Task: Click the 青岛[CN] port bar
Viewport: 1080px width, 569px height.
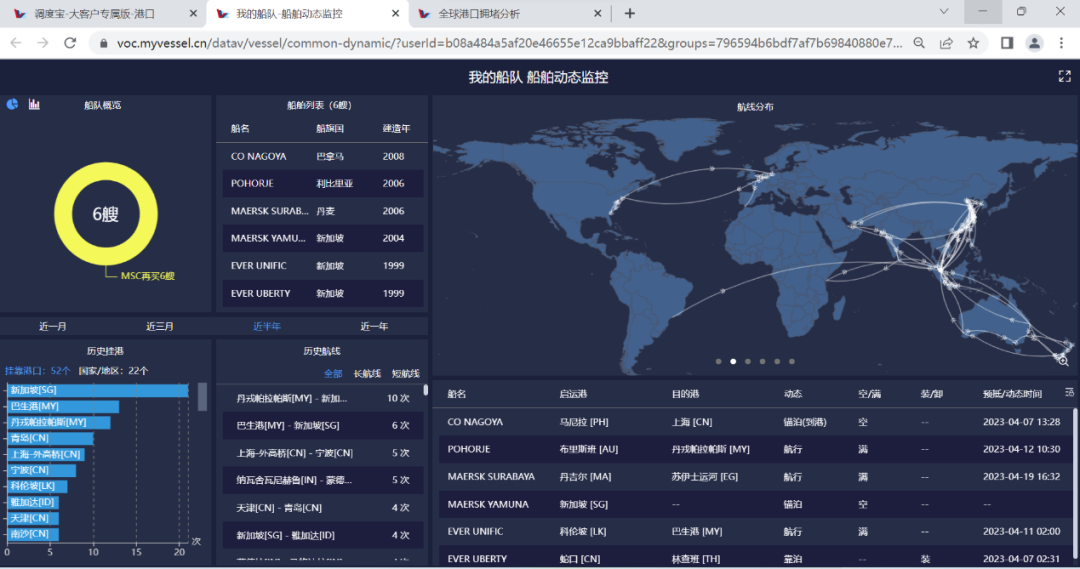Action: [50, 438]
